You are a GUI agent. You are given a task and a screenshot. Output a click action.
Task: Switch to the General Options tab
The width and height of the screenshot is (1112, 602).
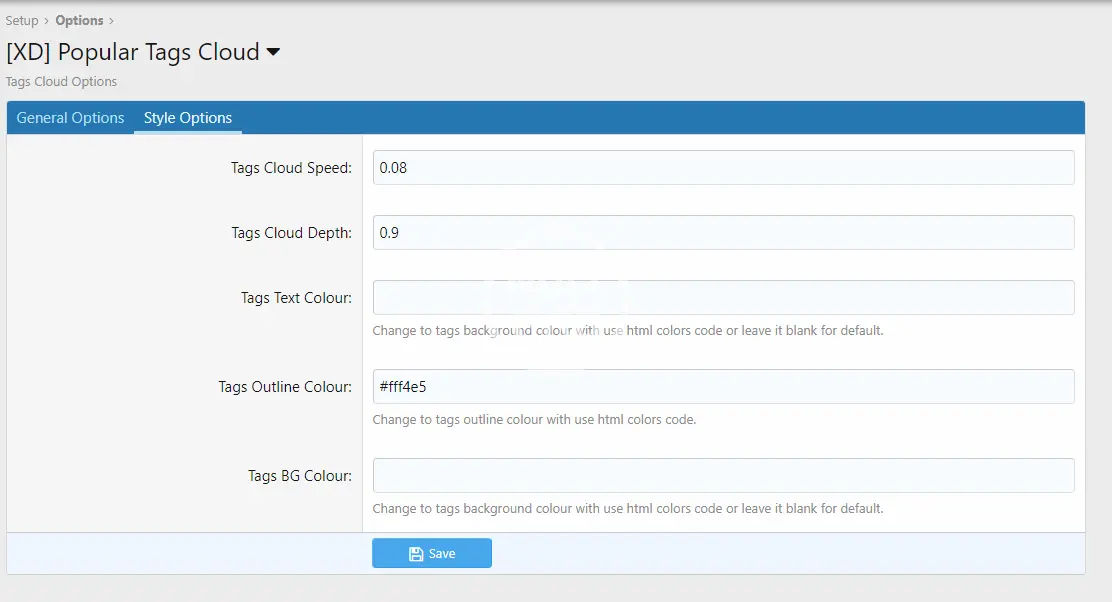click(x=70, y=118)
